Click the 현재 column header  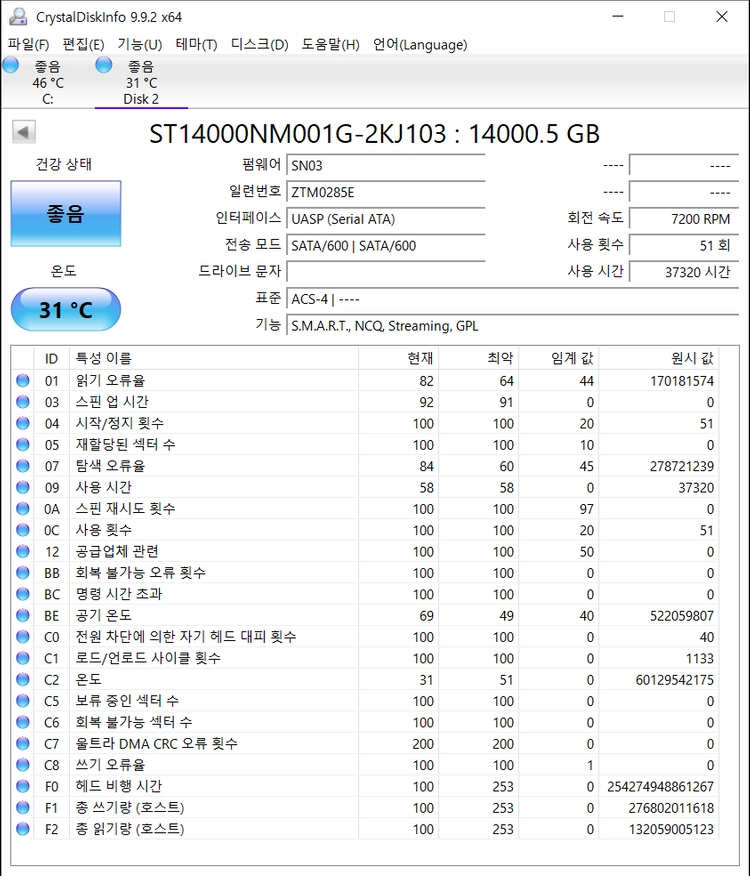(398, 358)
